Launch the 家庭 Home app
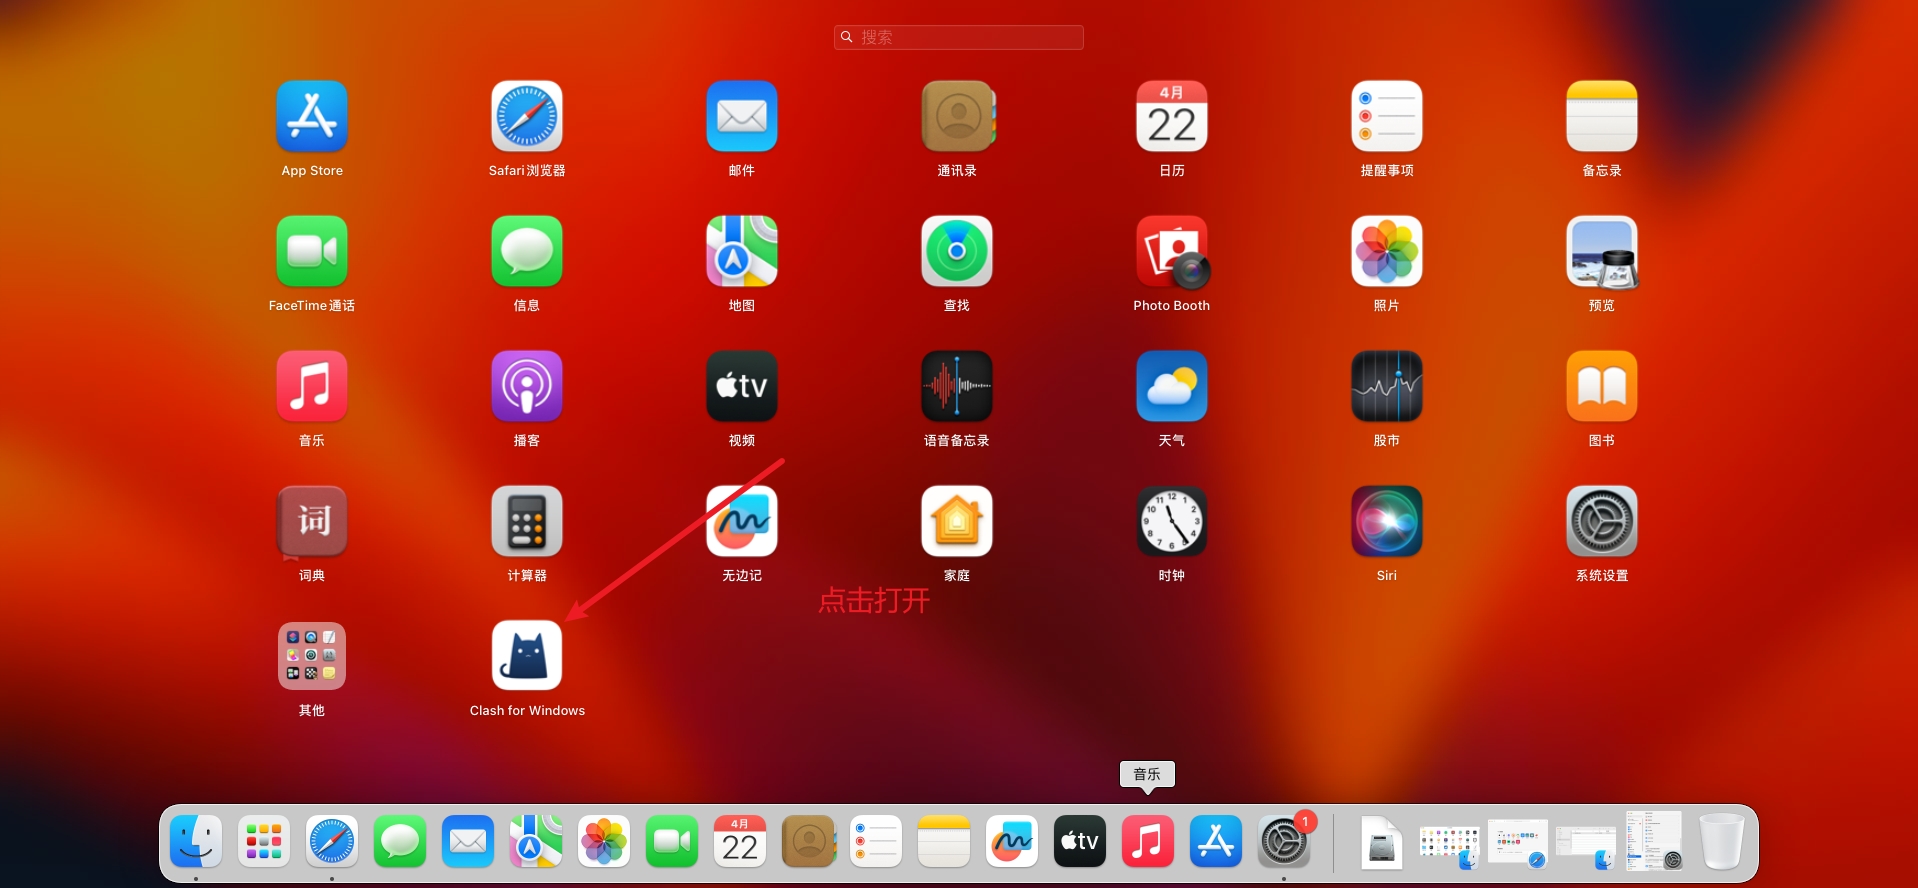The height and width of the screenshot is (888, 1918). 956,522
